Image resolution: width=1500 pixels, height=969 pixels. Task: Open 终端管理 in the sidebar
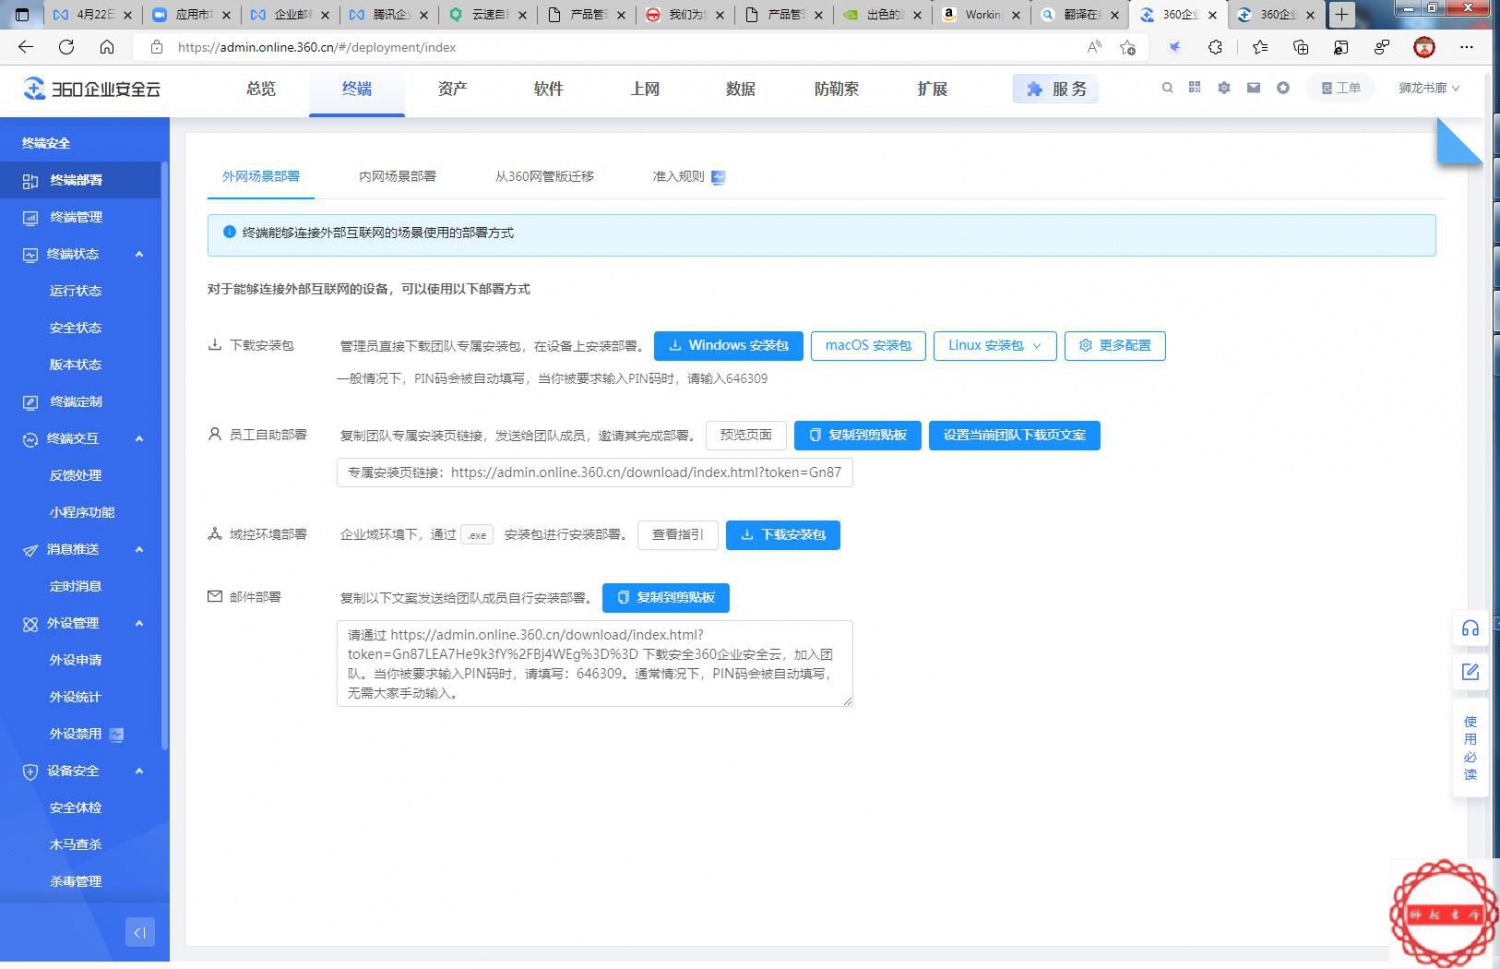pyautogui.click(x=76, y=217)
